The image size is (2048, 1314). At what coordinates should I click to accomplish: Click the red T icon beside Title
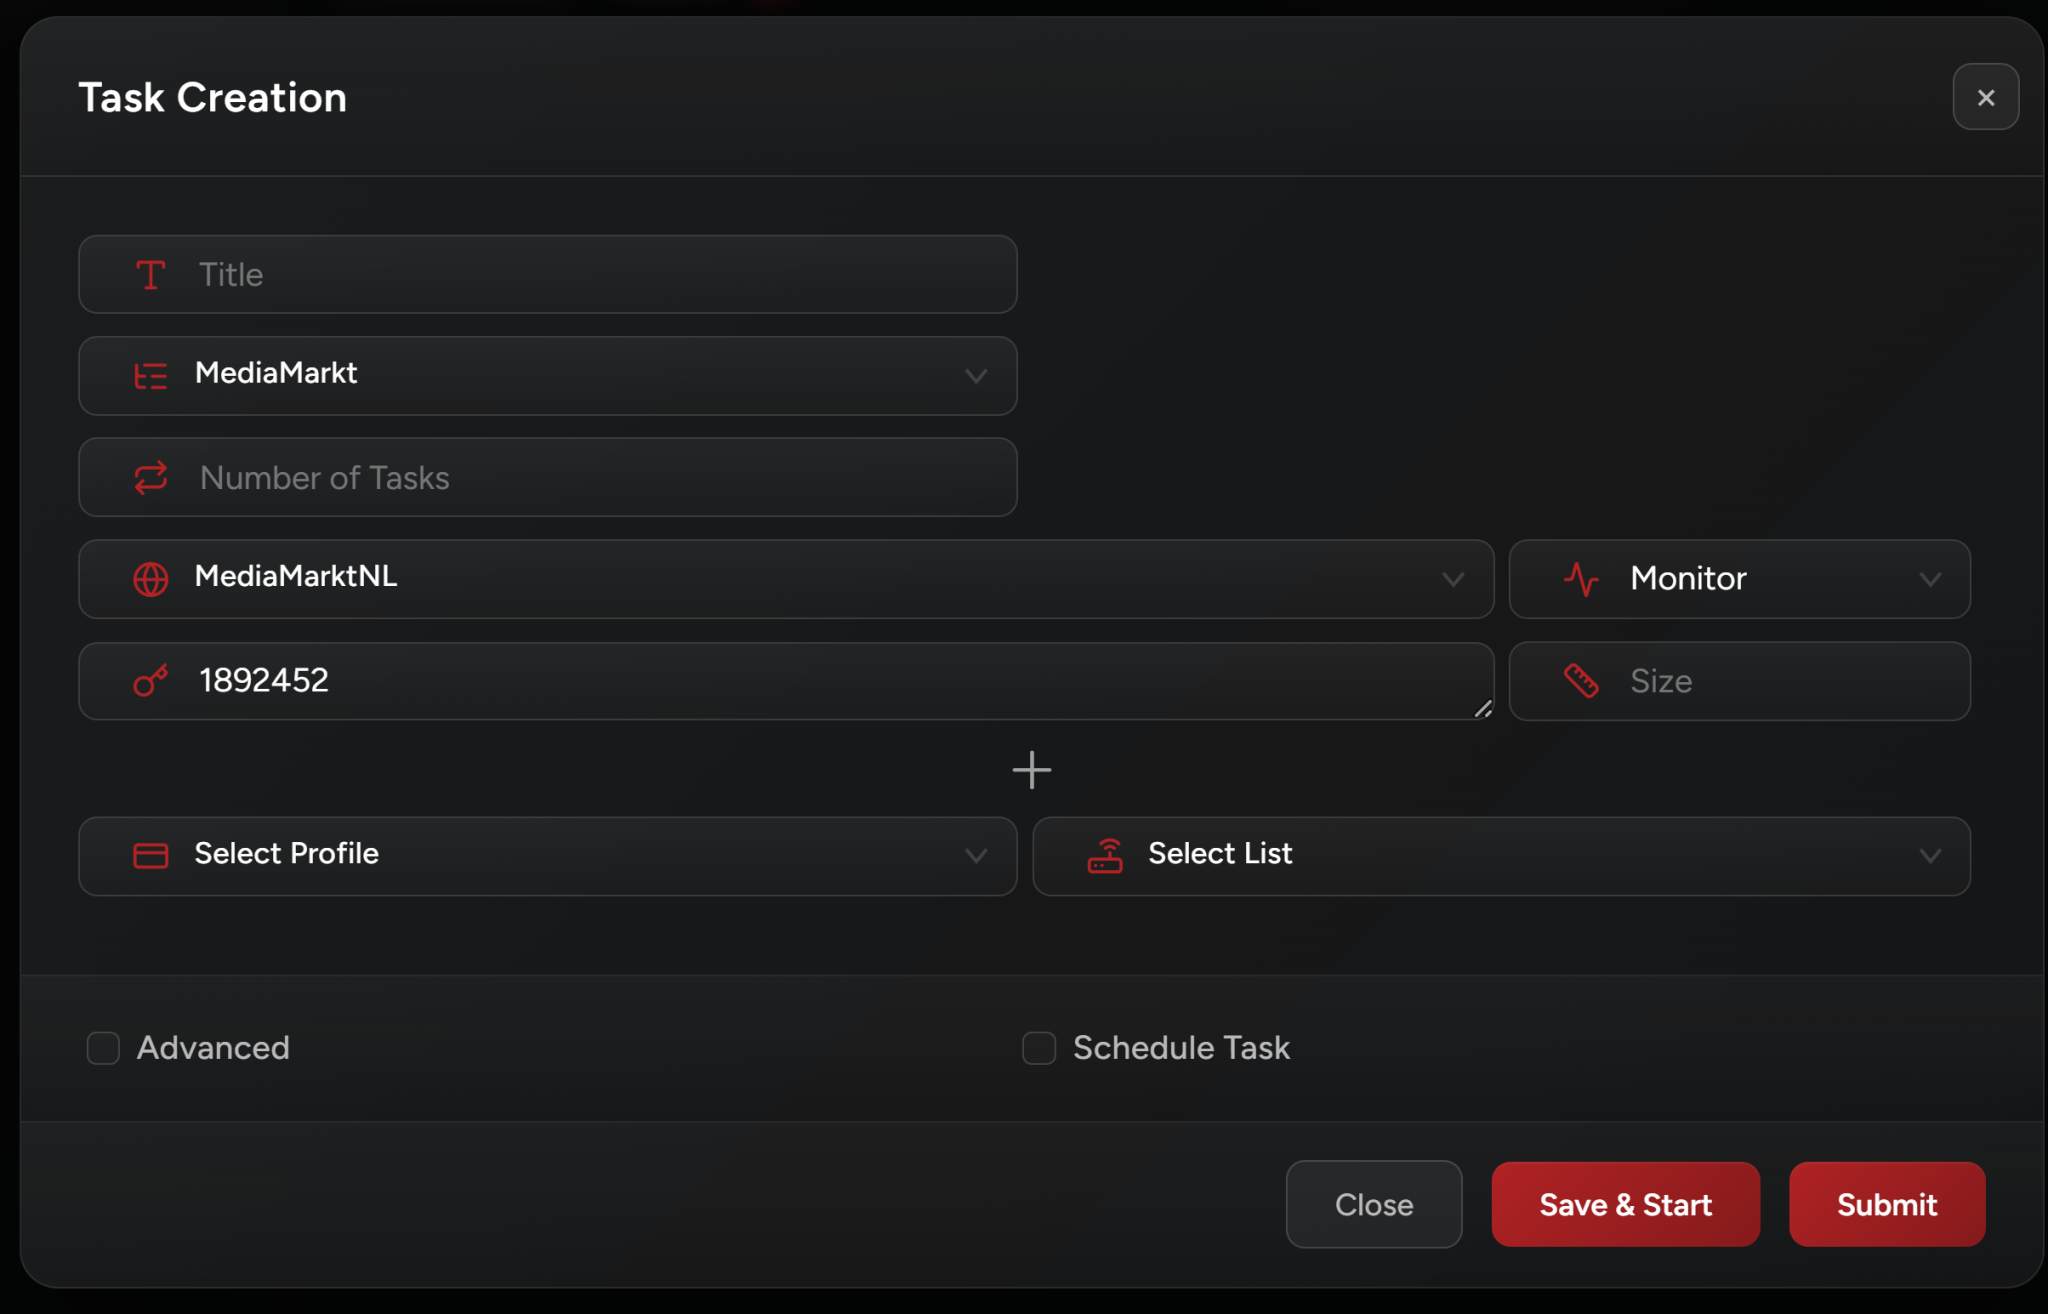tap(151, 275)
